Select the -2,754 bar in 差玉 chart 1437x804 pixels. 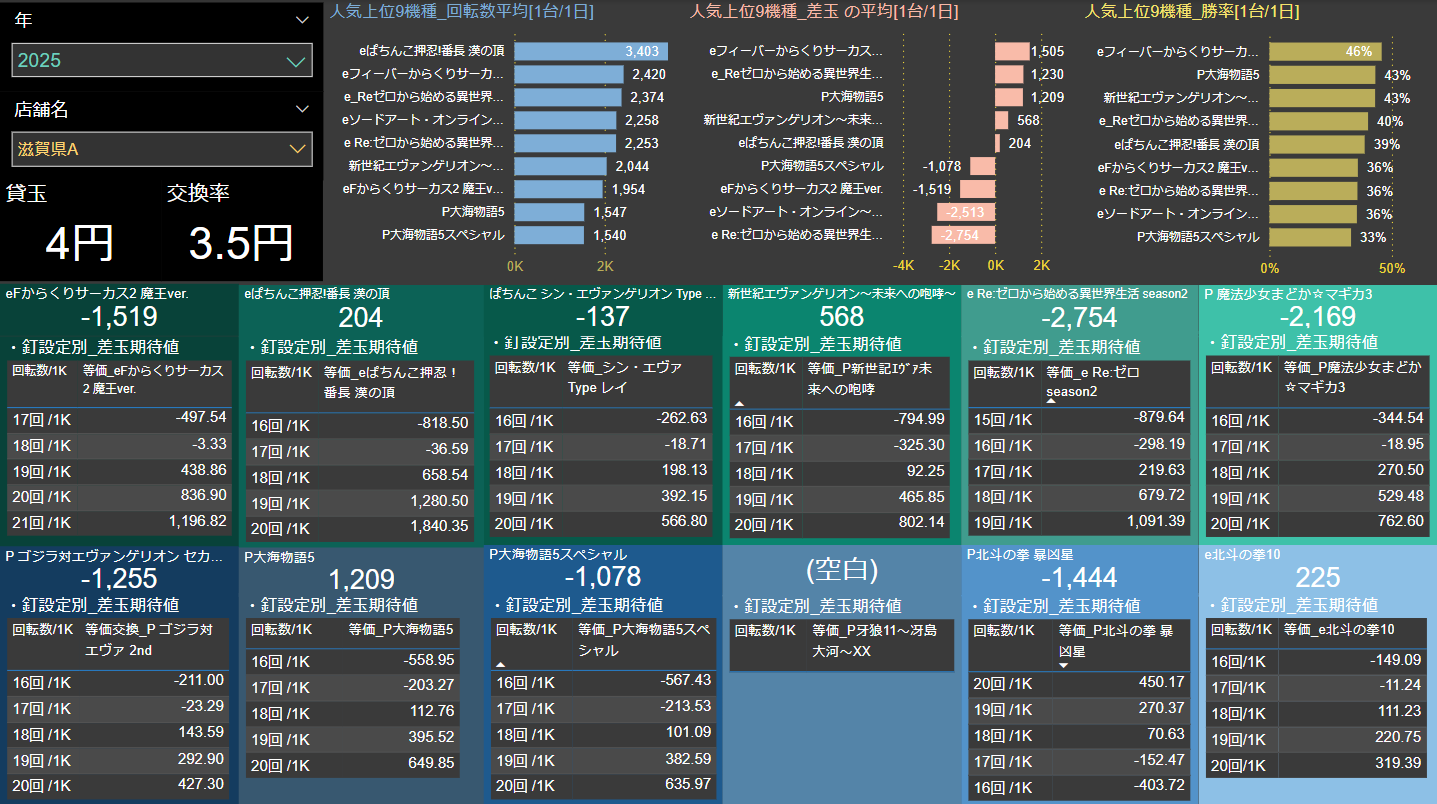[x=963, y=235]
